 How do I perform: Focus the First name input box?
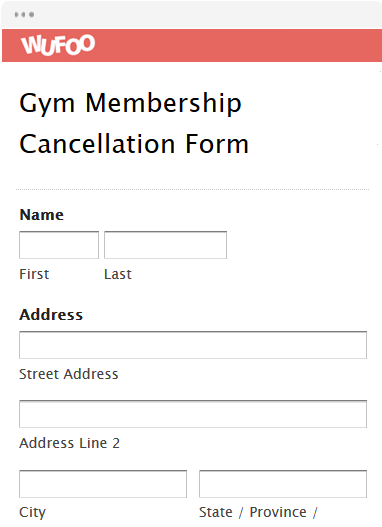pyautogui.click(x=59, y=245)
